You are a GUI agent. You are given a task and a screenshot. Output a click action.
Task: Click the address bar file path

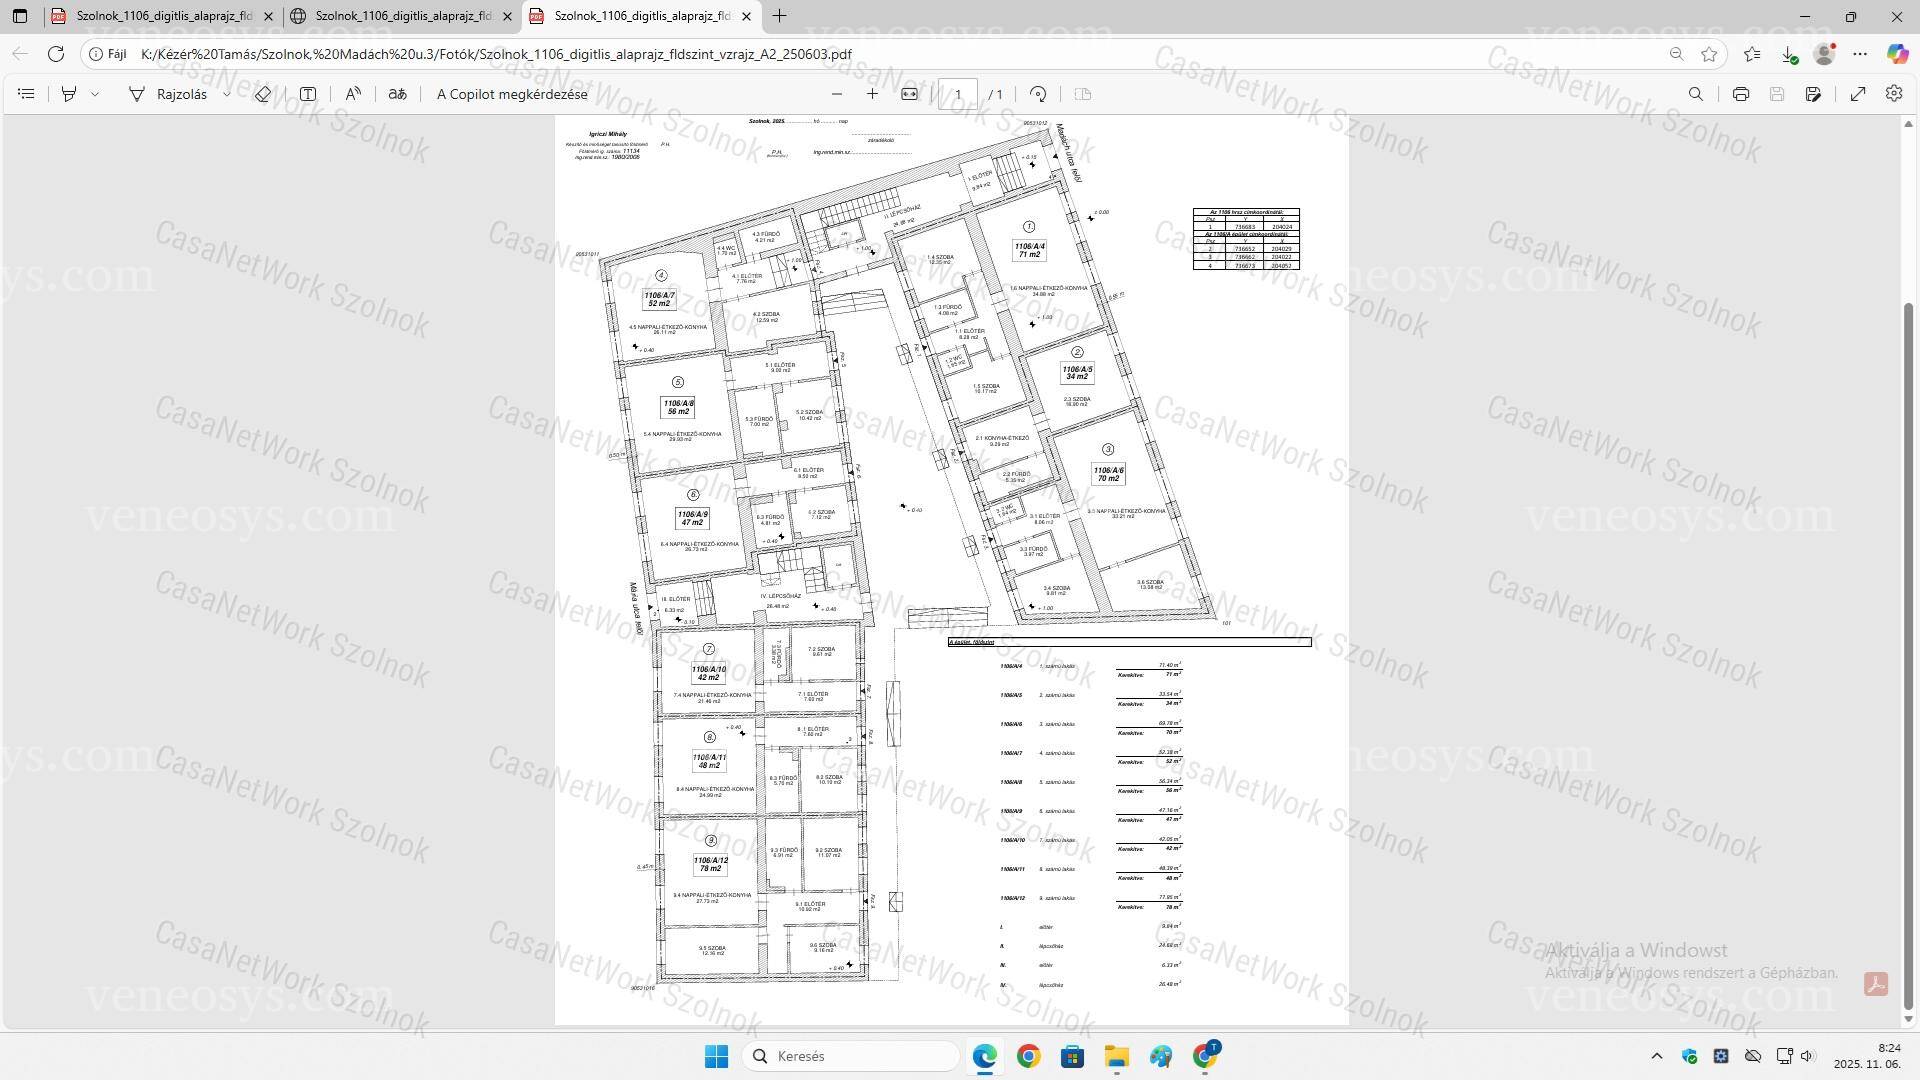pos(496,54)
